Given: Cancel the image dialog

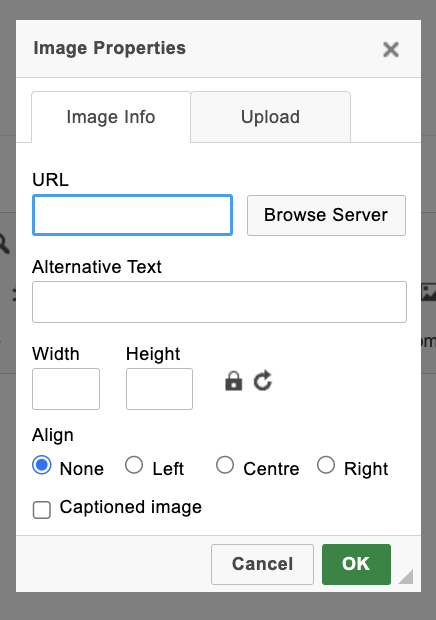Looking at the screenshot, I should (x=262, y=564).
